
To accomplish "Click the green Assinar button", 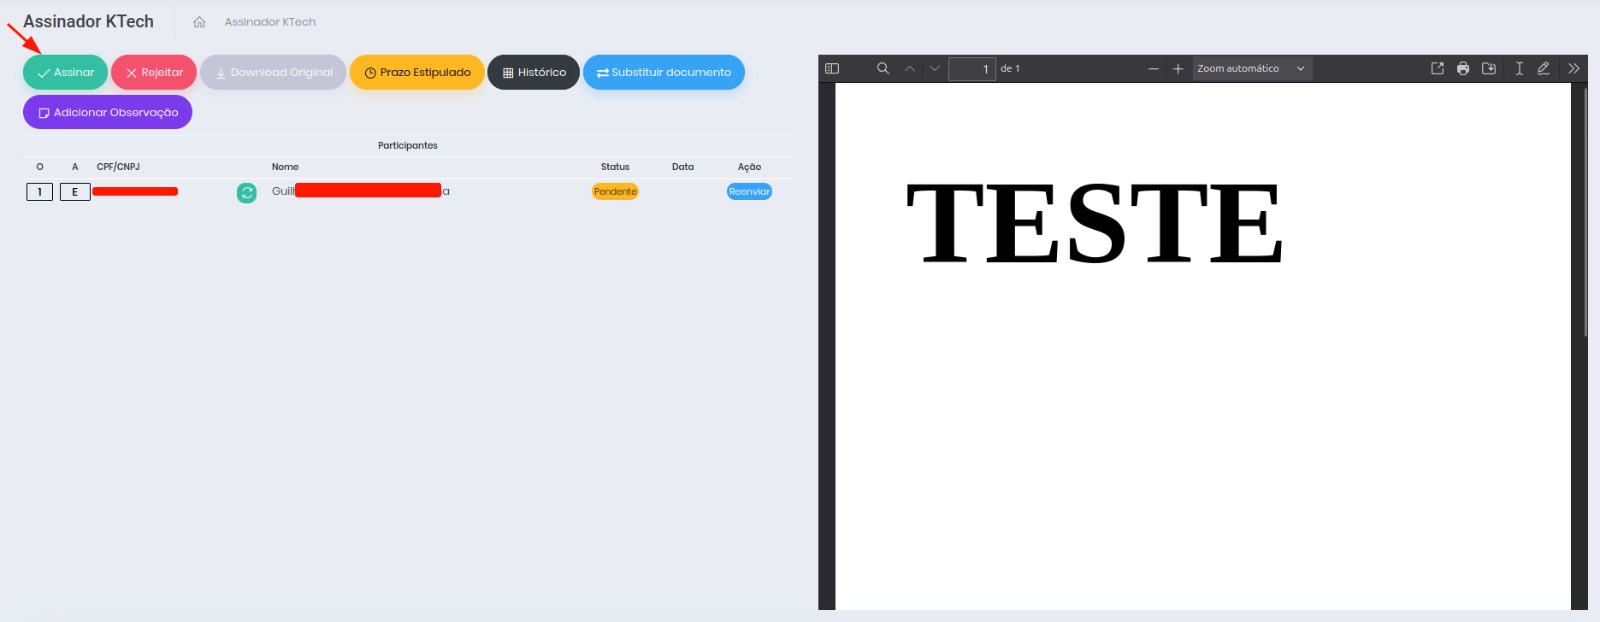I will (65, 72).
